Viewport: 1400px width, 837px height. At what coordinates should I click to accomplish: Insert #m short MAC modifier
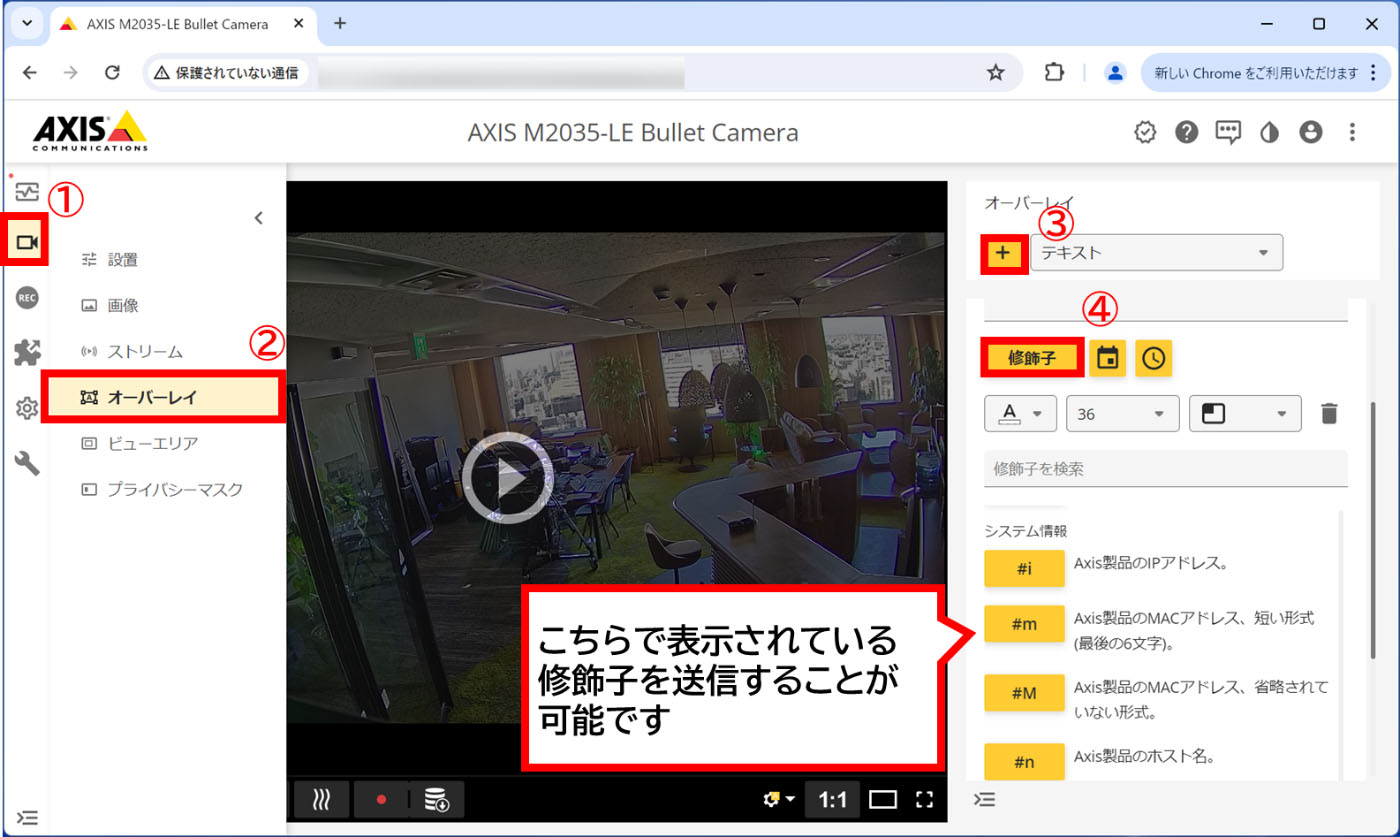tap(1024, 624)
